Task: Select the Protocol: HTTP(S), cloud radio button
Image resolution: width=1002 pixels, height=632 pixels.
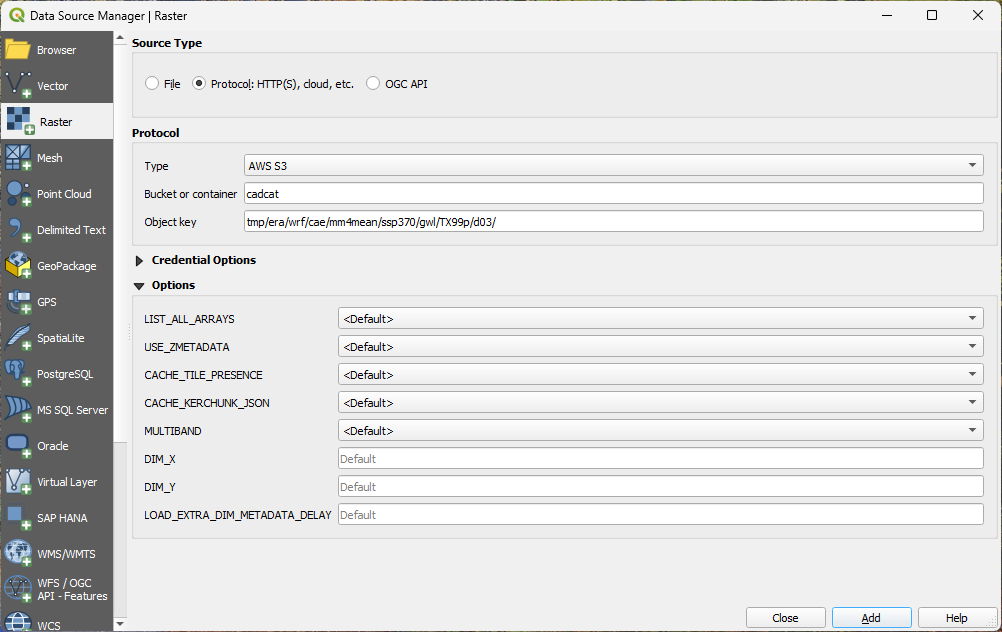Action: coord(198,84)
